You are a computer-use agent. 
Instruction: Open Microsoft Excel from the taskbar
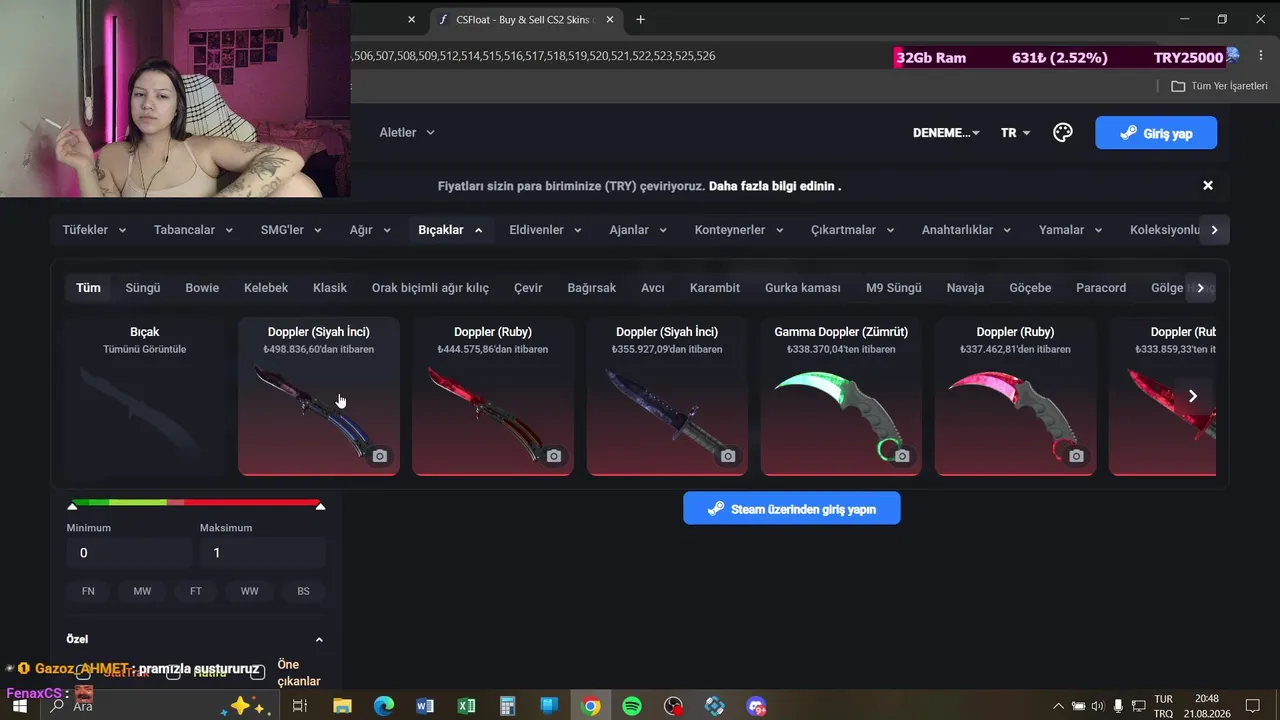466,706
